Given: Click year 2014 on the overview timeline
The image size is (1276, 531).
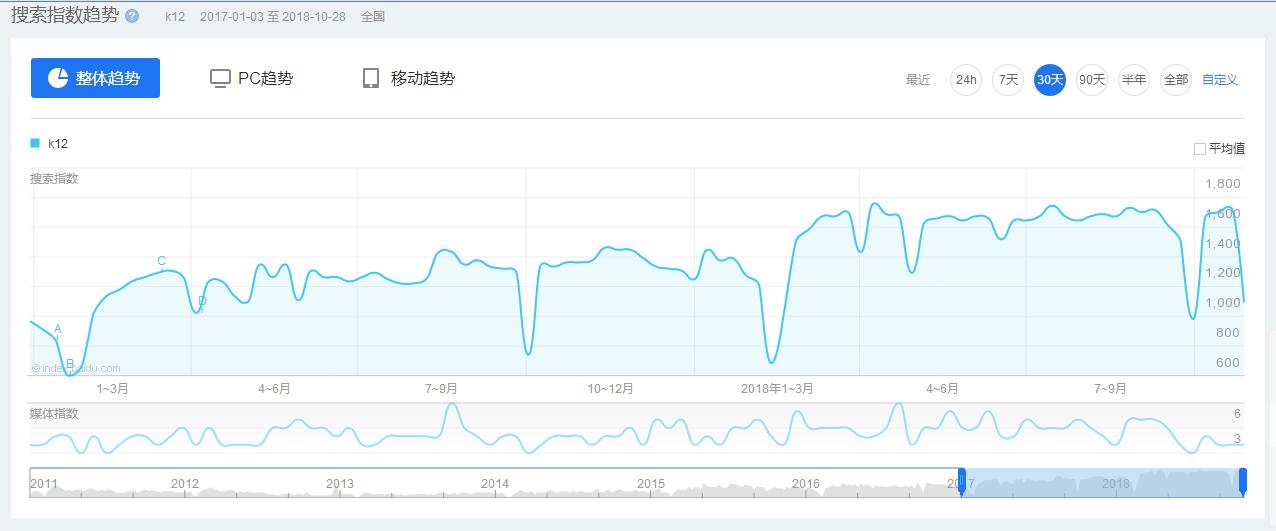Looking at the screenshot, I should [495, 484].
